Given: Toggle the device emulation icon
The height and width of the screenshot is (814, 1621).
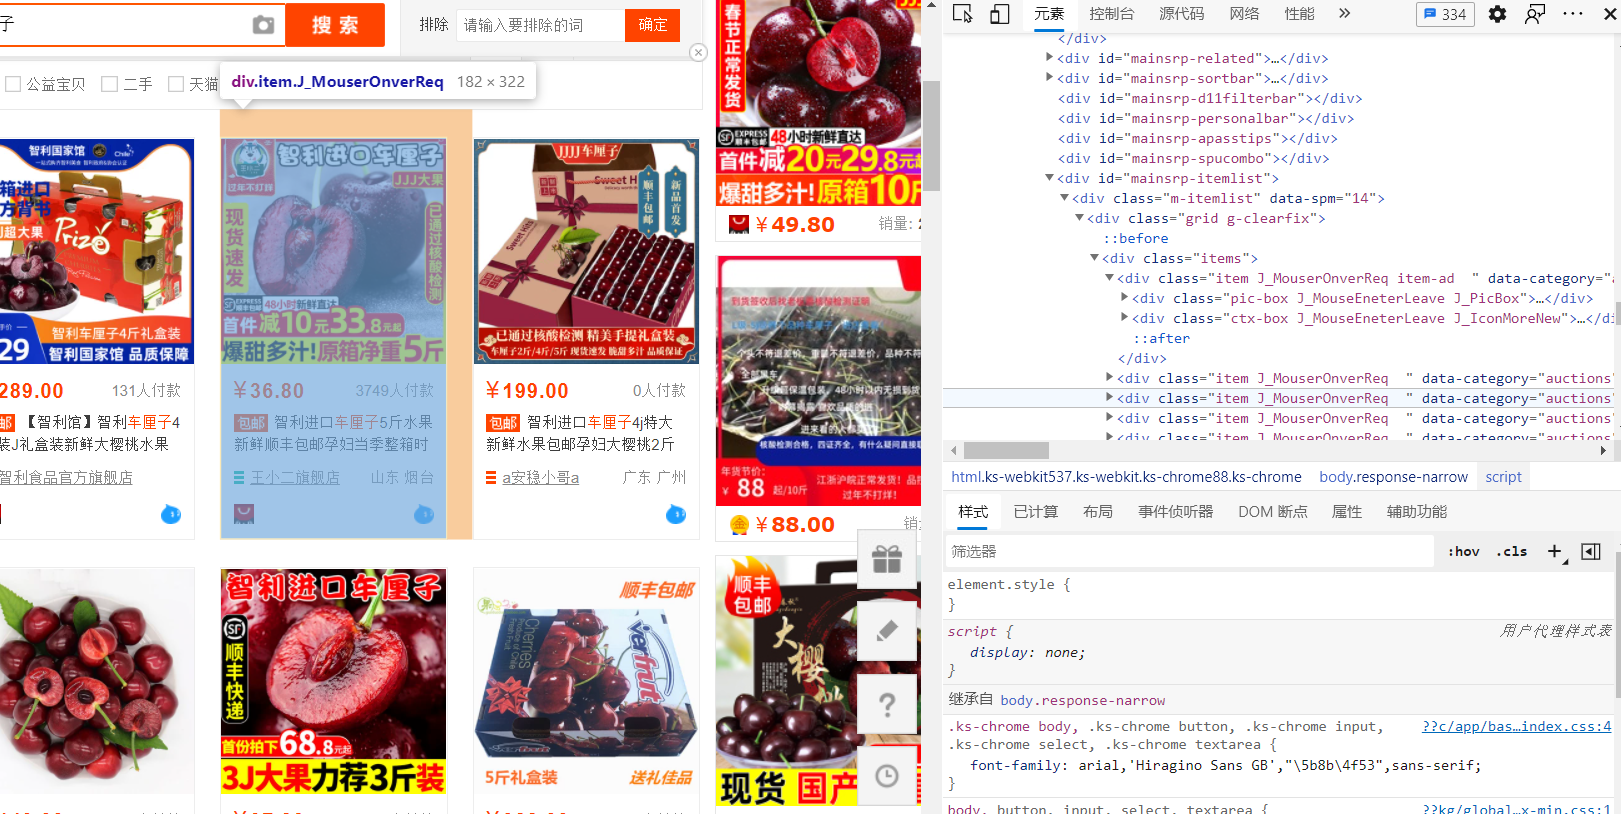Looking at the screenshot, I should [999, 14].
